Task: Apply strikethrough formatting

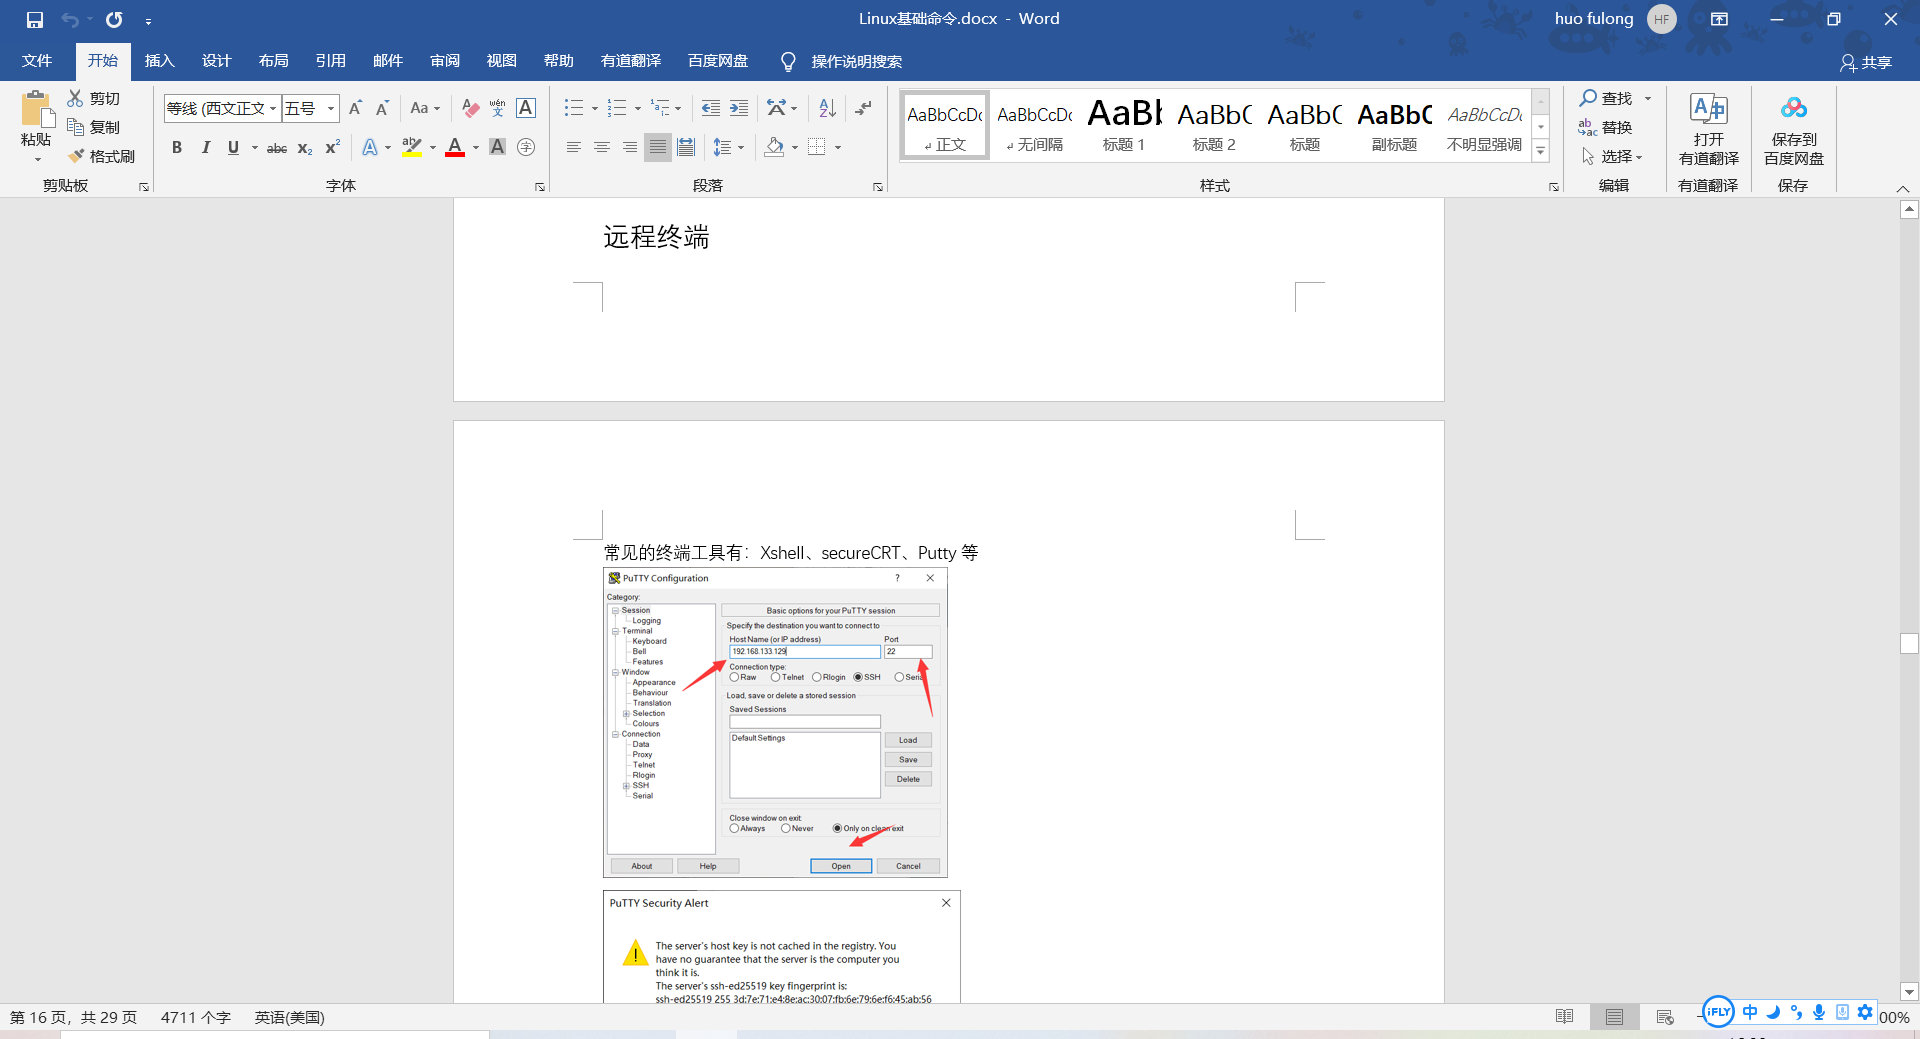Action: pyautogui.click(x=276, y=147)
